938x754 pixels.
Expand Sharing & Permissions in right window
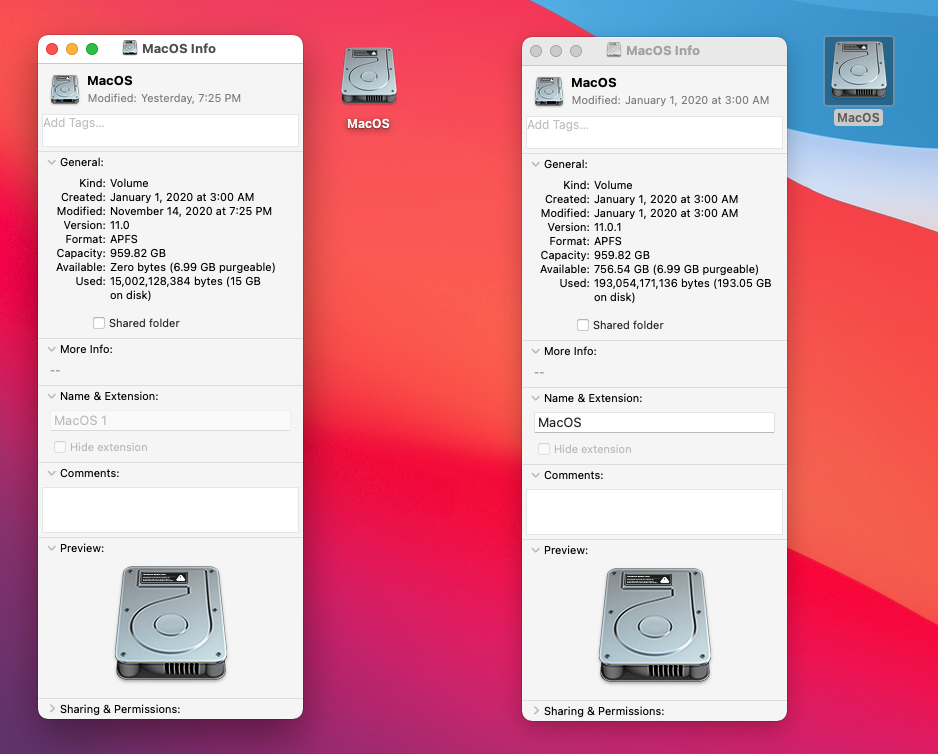(x=536, y=711)
